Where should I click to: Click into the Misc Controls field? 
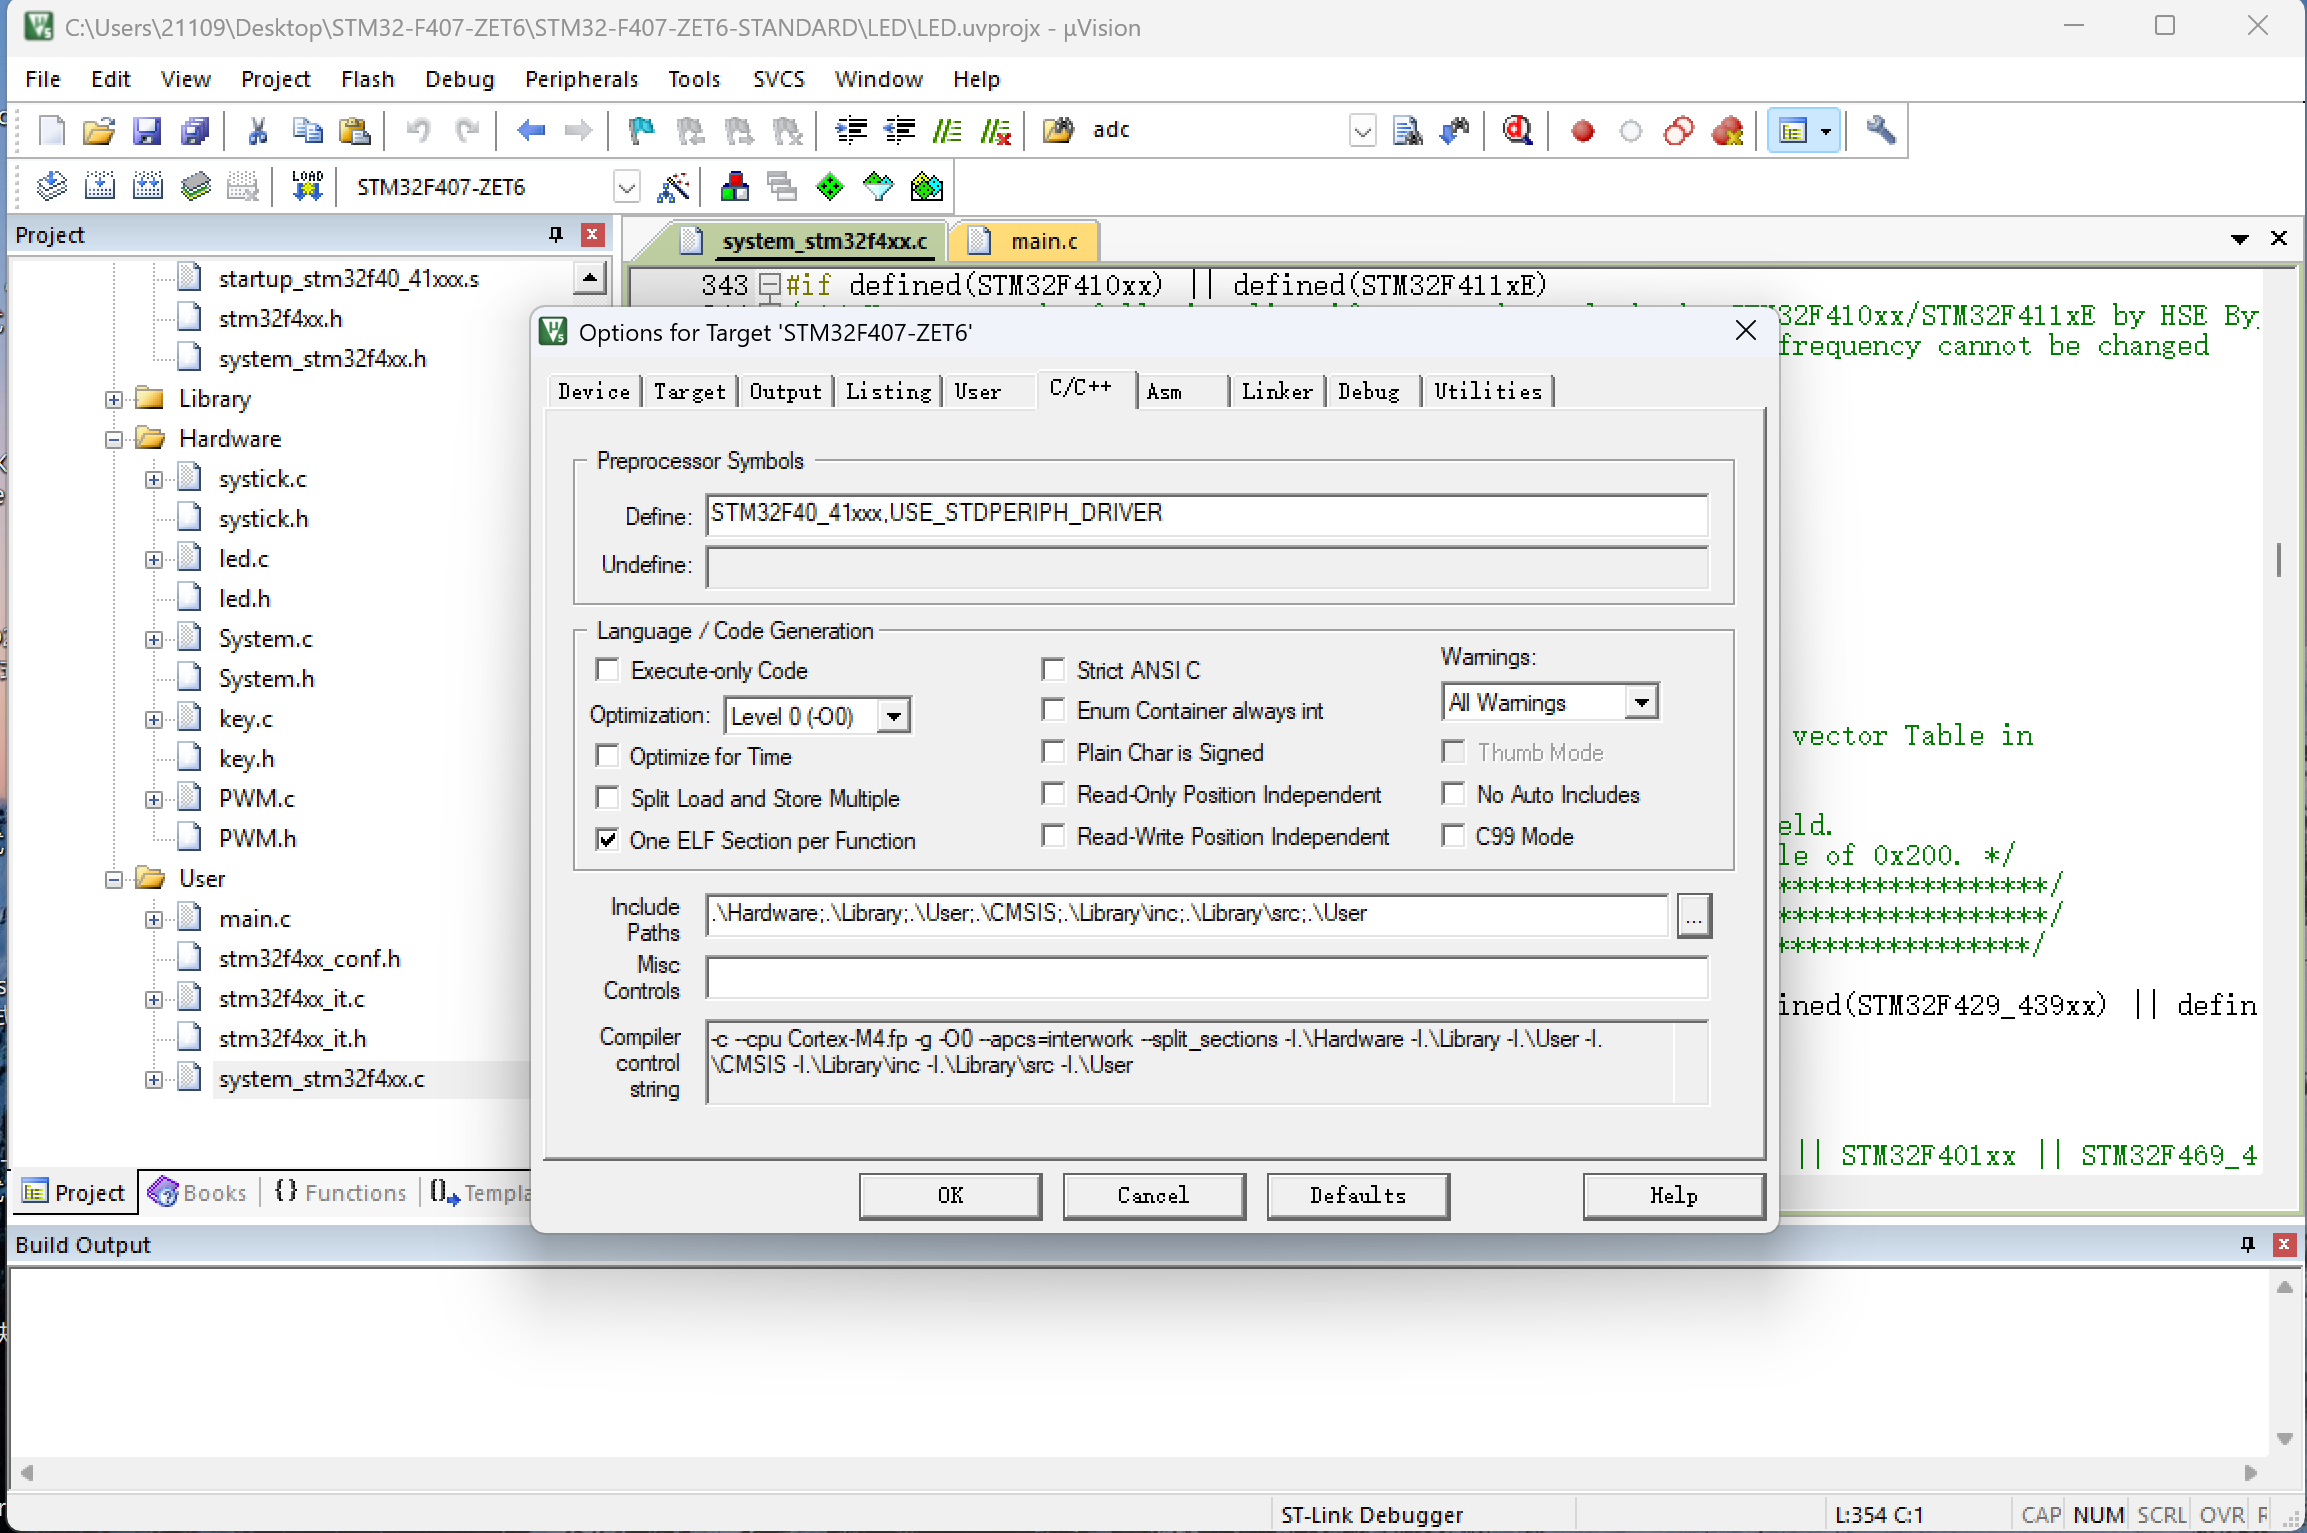(1206, 977)
